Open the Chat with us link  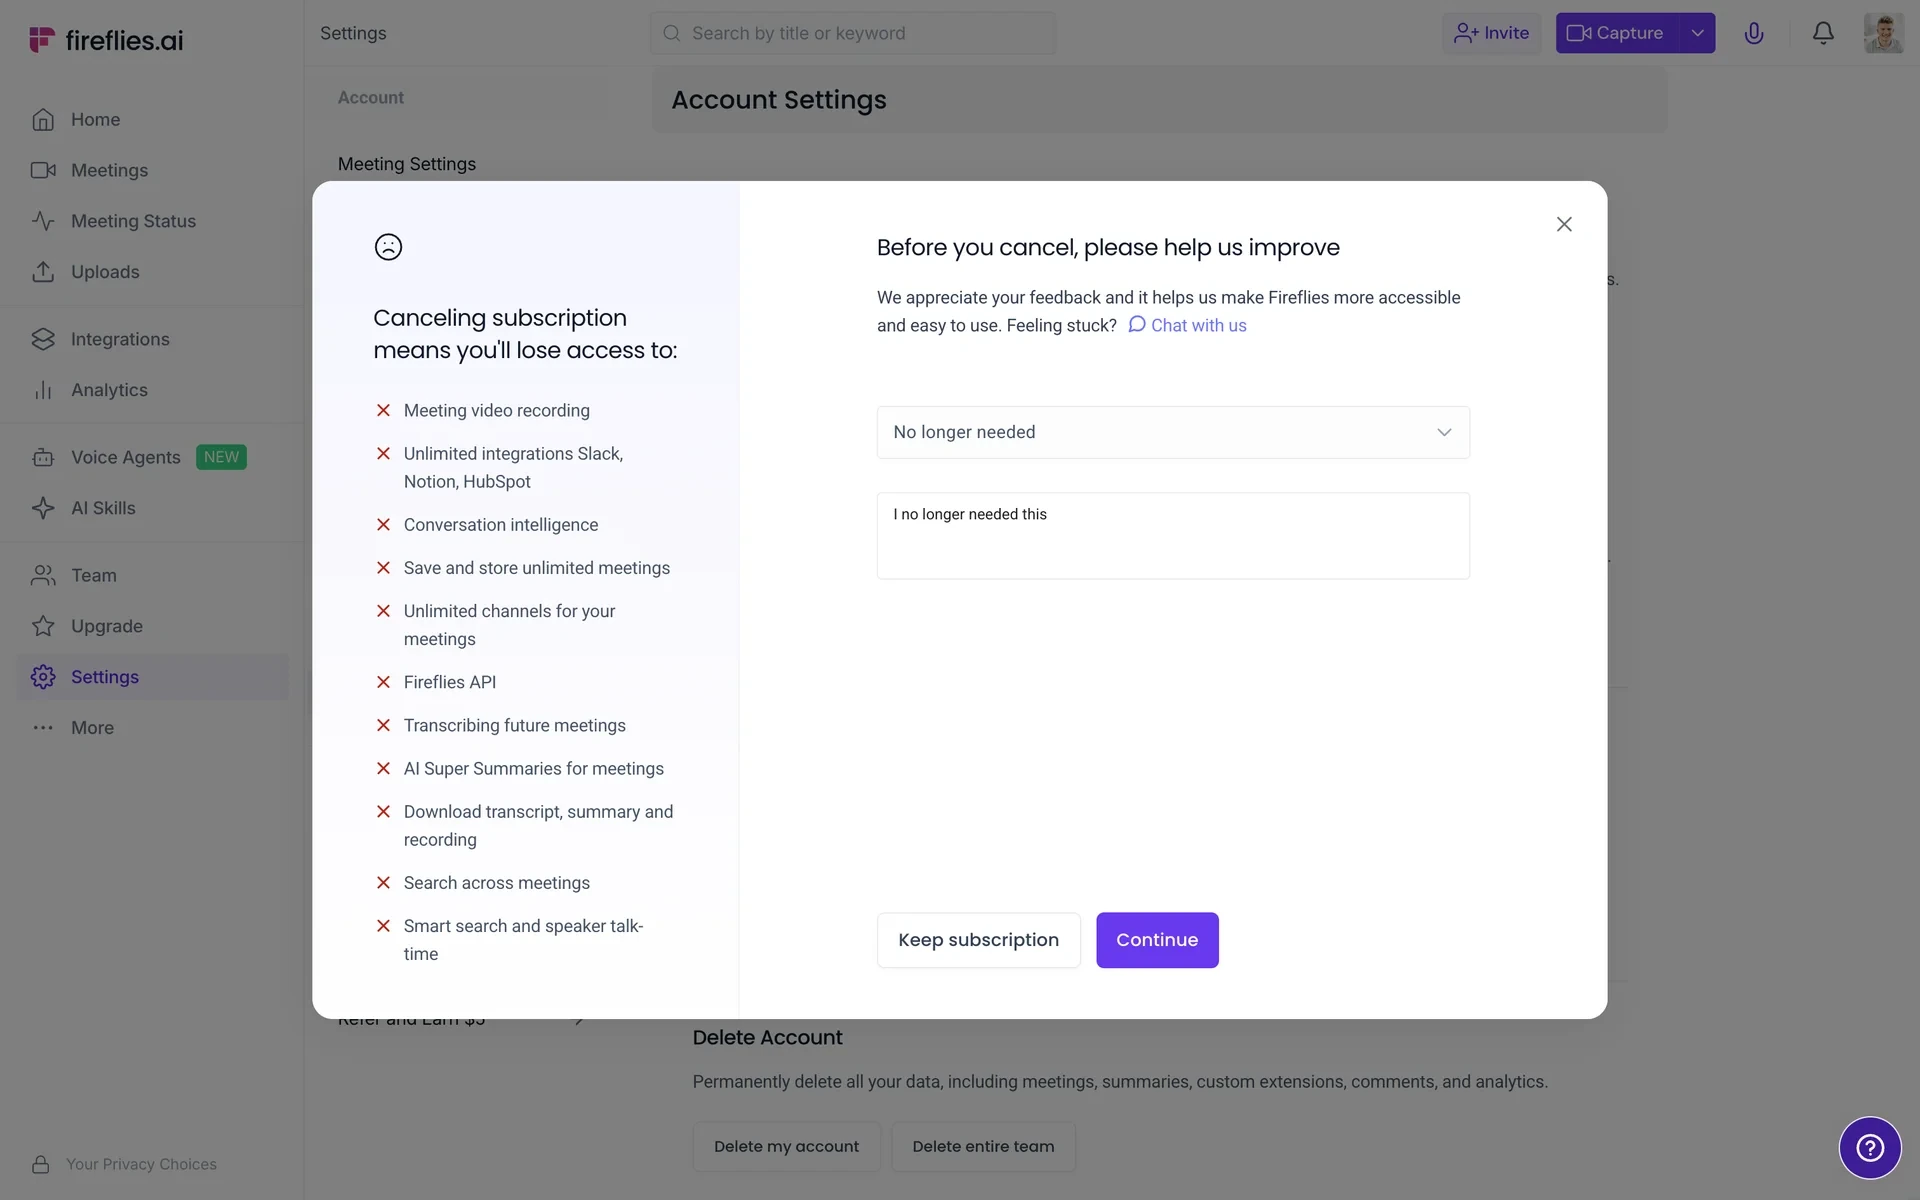click(1198, 325)
